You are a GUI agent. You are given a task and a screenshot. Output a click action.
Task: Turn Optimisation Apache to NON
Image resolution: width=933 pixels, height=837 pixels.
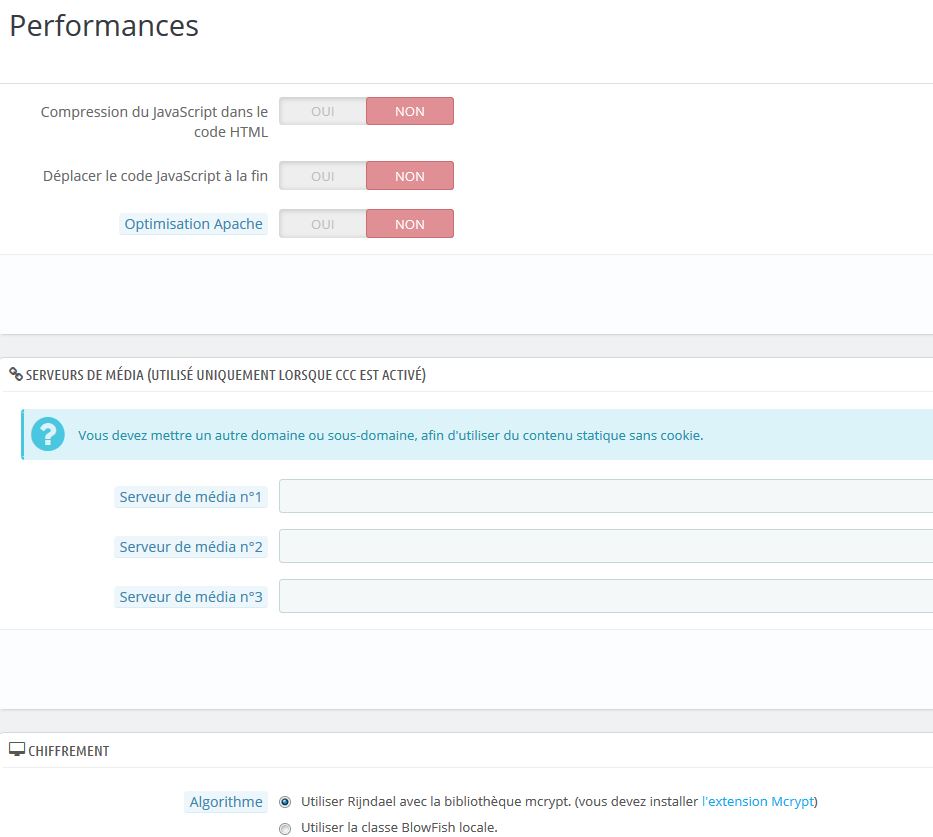pyautogui.click(x=410, y=224)
